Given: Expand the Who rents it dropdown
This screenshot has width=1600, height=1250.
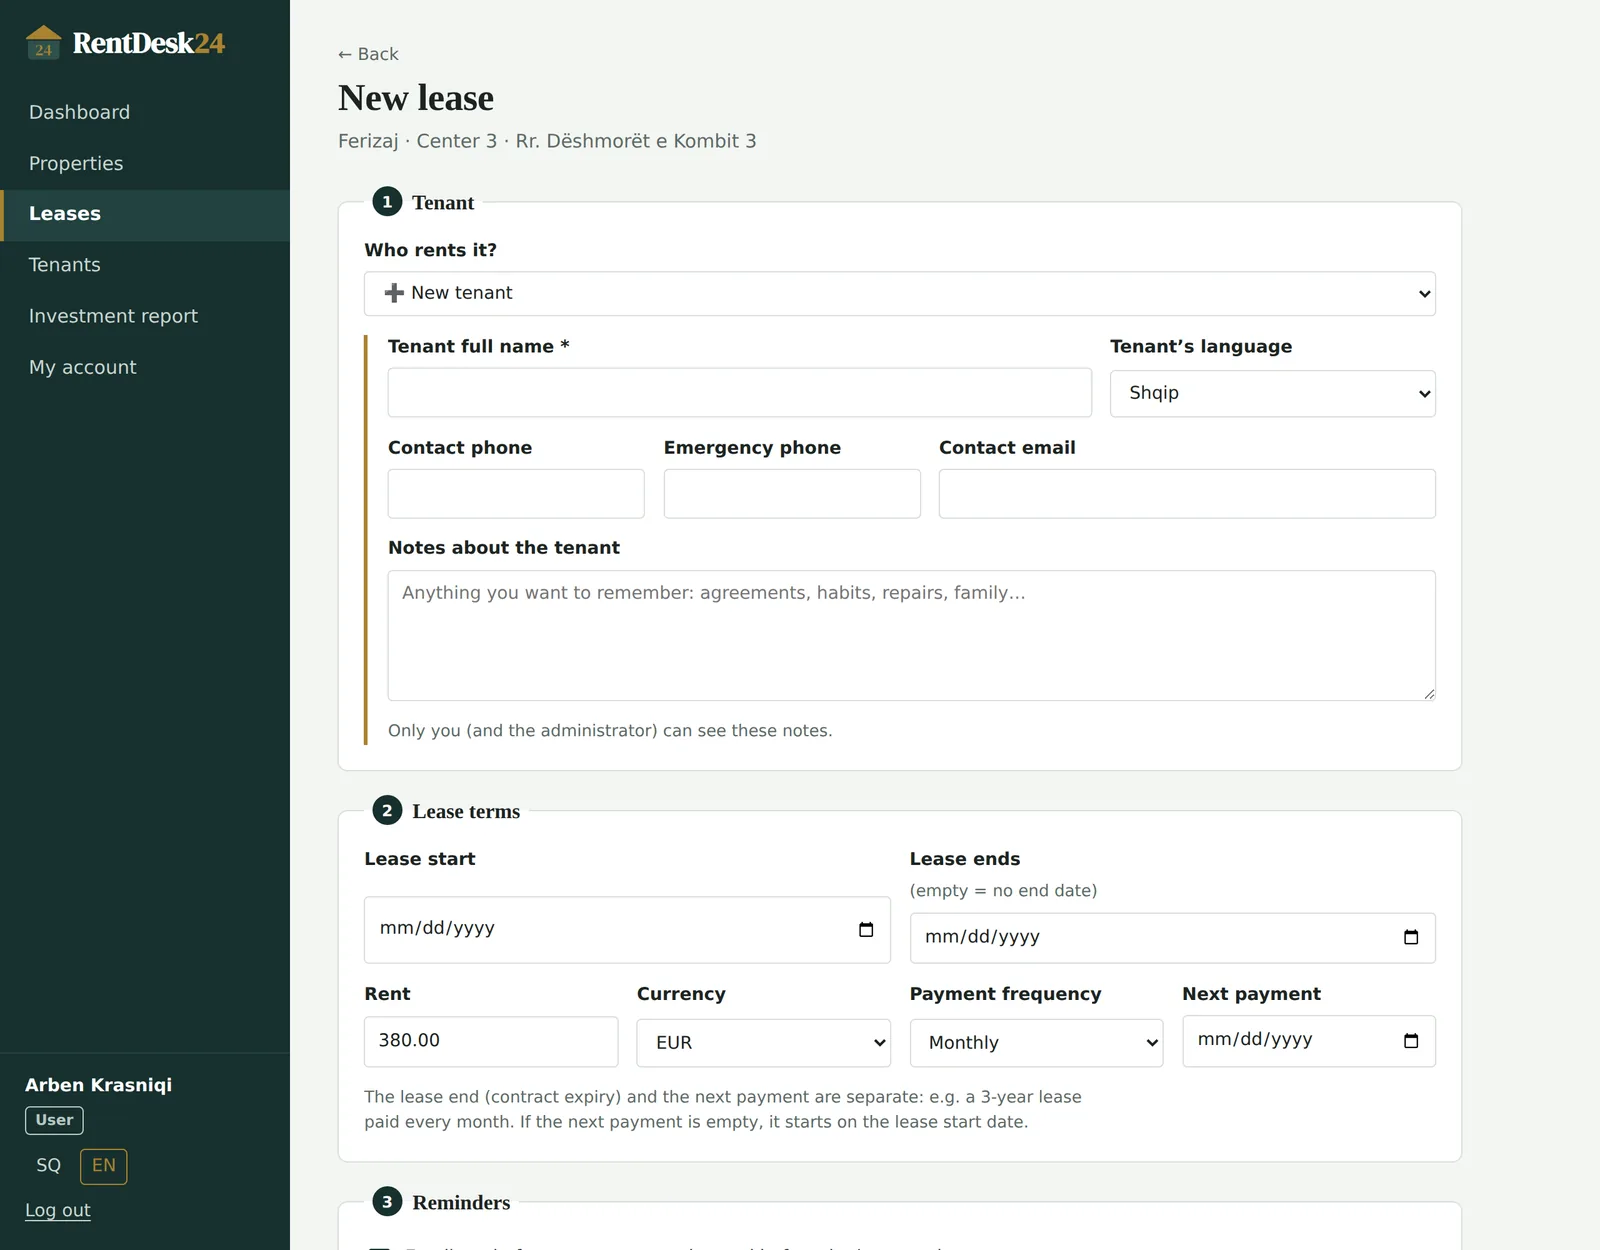Looking at the screenshot, I should 900,294.
